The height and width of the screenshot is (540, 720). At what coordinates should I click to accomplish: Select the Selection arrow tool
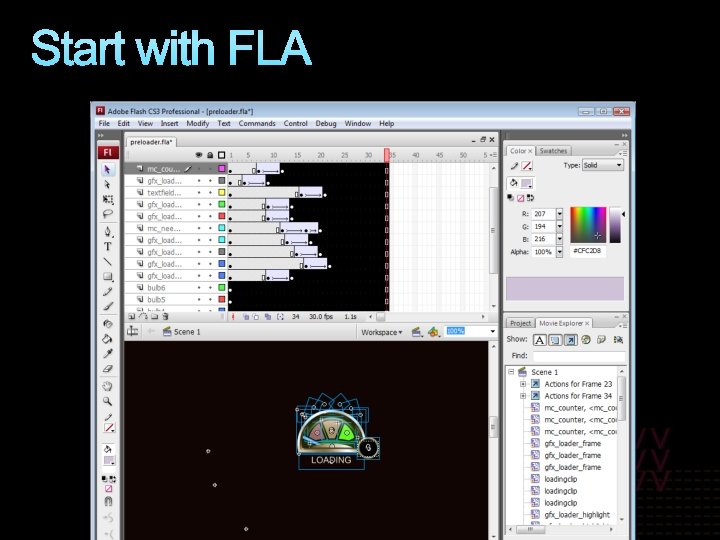point(107,169)
